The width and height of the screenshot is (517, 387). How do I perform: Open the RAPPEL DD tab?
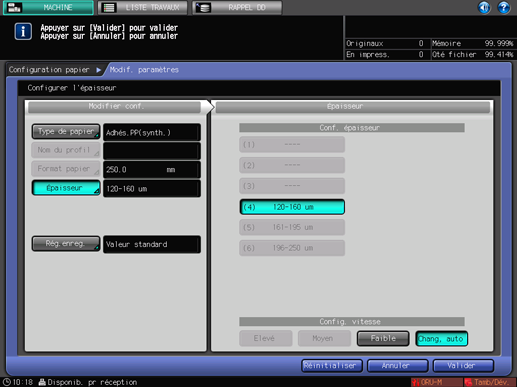(x=237, y=7)
